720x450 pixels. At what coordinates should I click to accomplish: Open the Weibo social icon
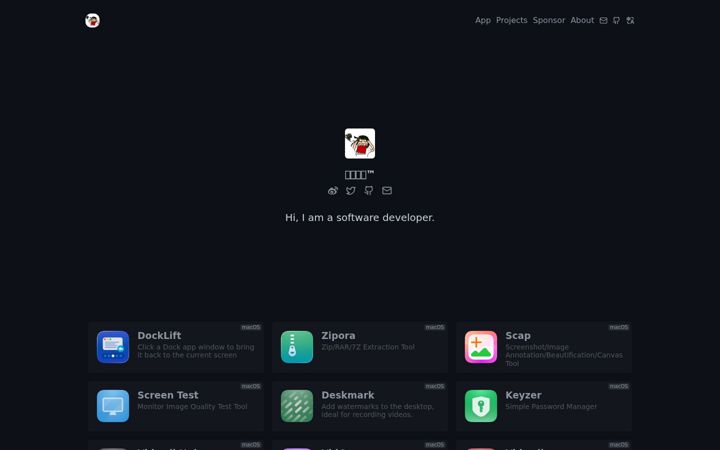click(x=333, y=191)
